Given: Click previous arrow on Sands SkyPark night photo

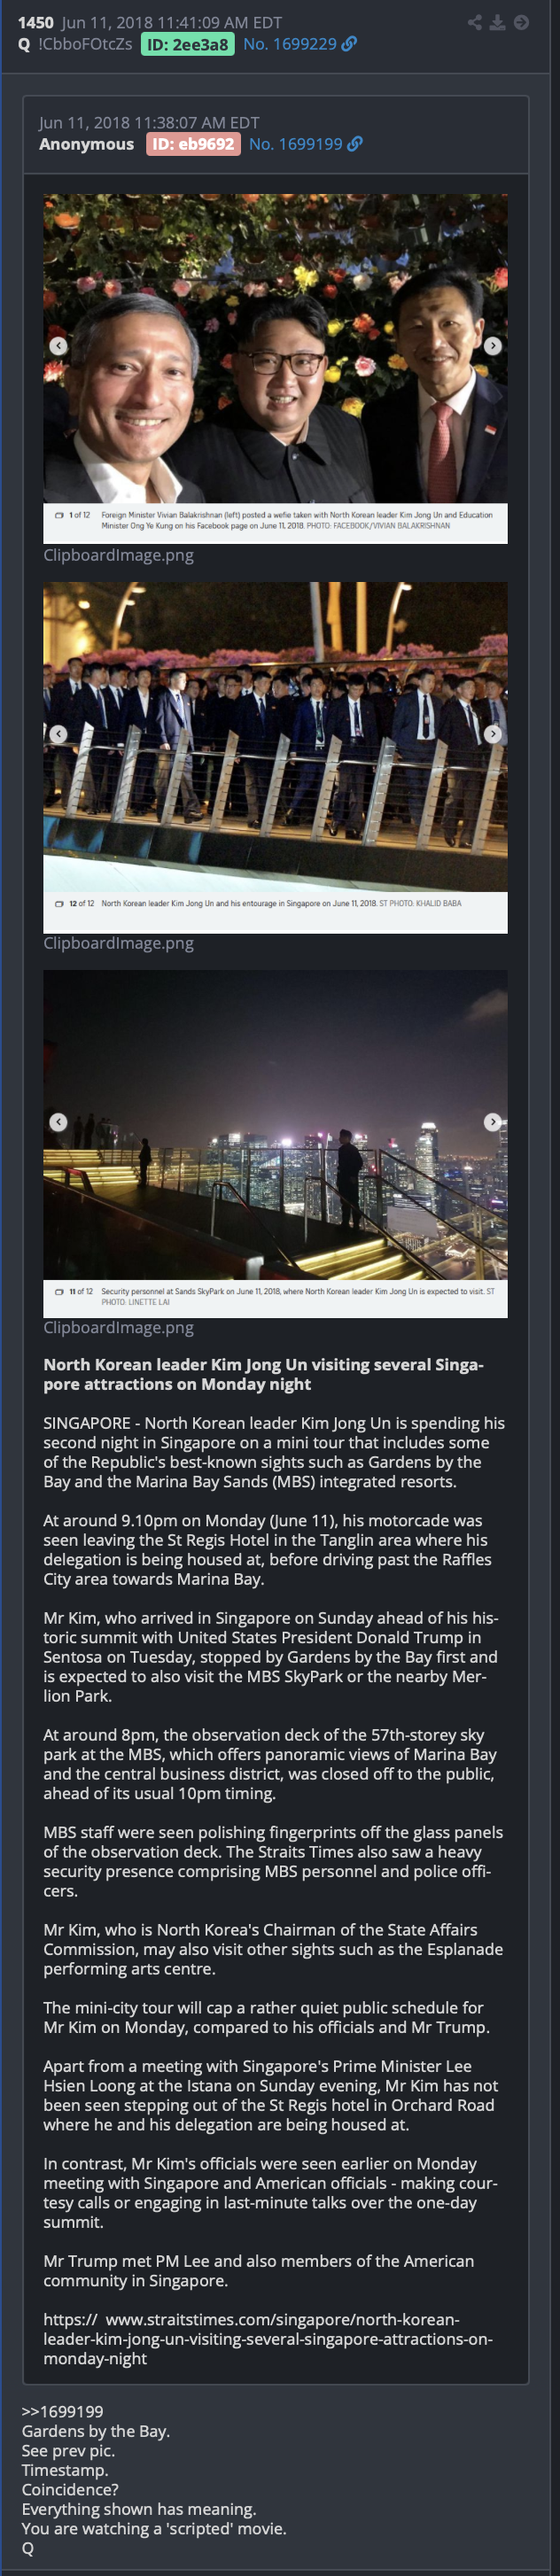Looking at the screenshot, I should pyautogui.click(x=59, y=1122).
